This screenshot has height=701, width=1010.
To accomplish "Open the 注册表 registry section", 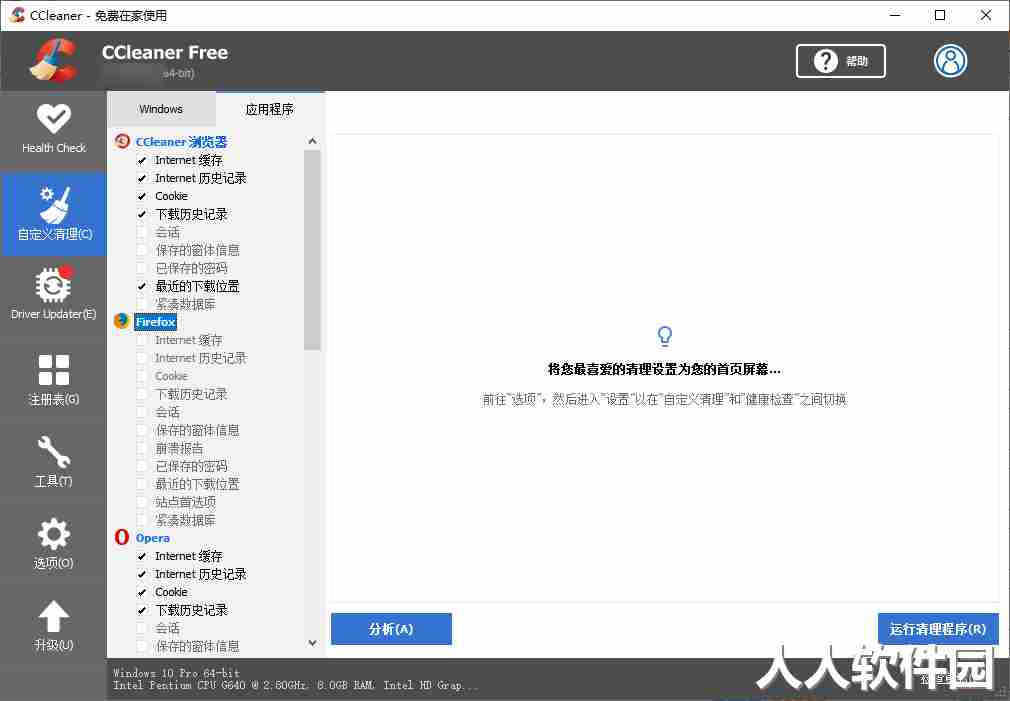I will click(x=53, y=379).
